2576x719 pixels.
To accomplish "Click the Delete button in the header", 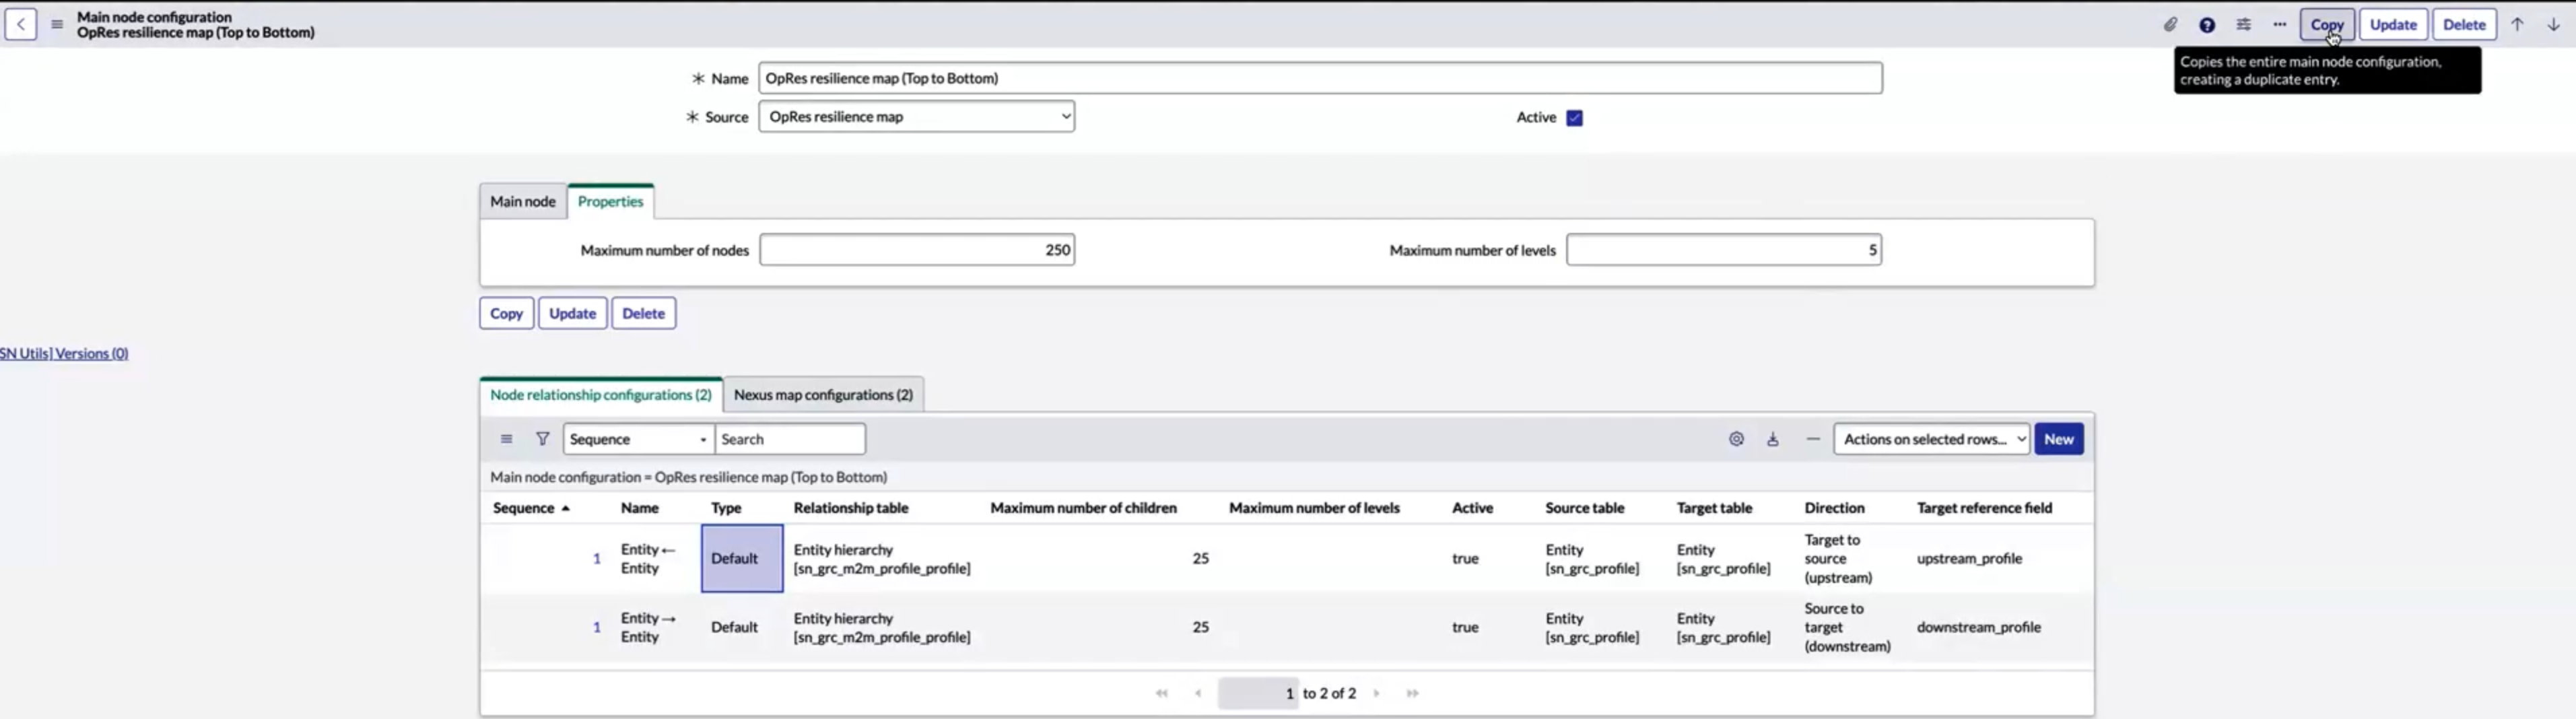I will (2464, 24).
